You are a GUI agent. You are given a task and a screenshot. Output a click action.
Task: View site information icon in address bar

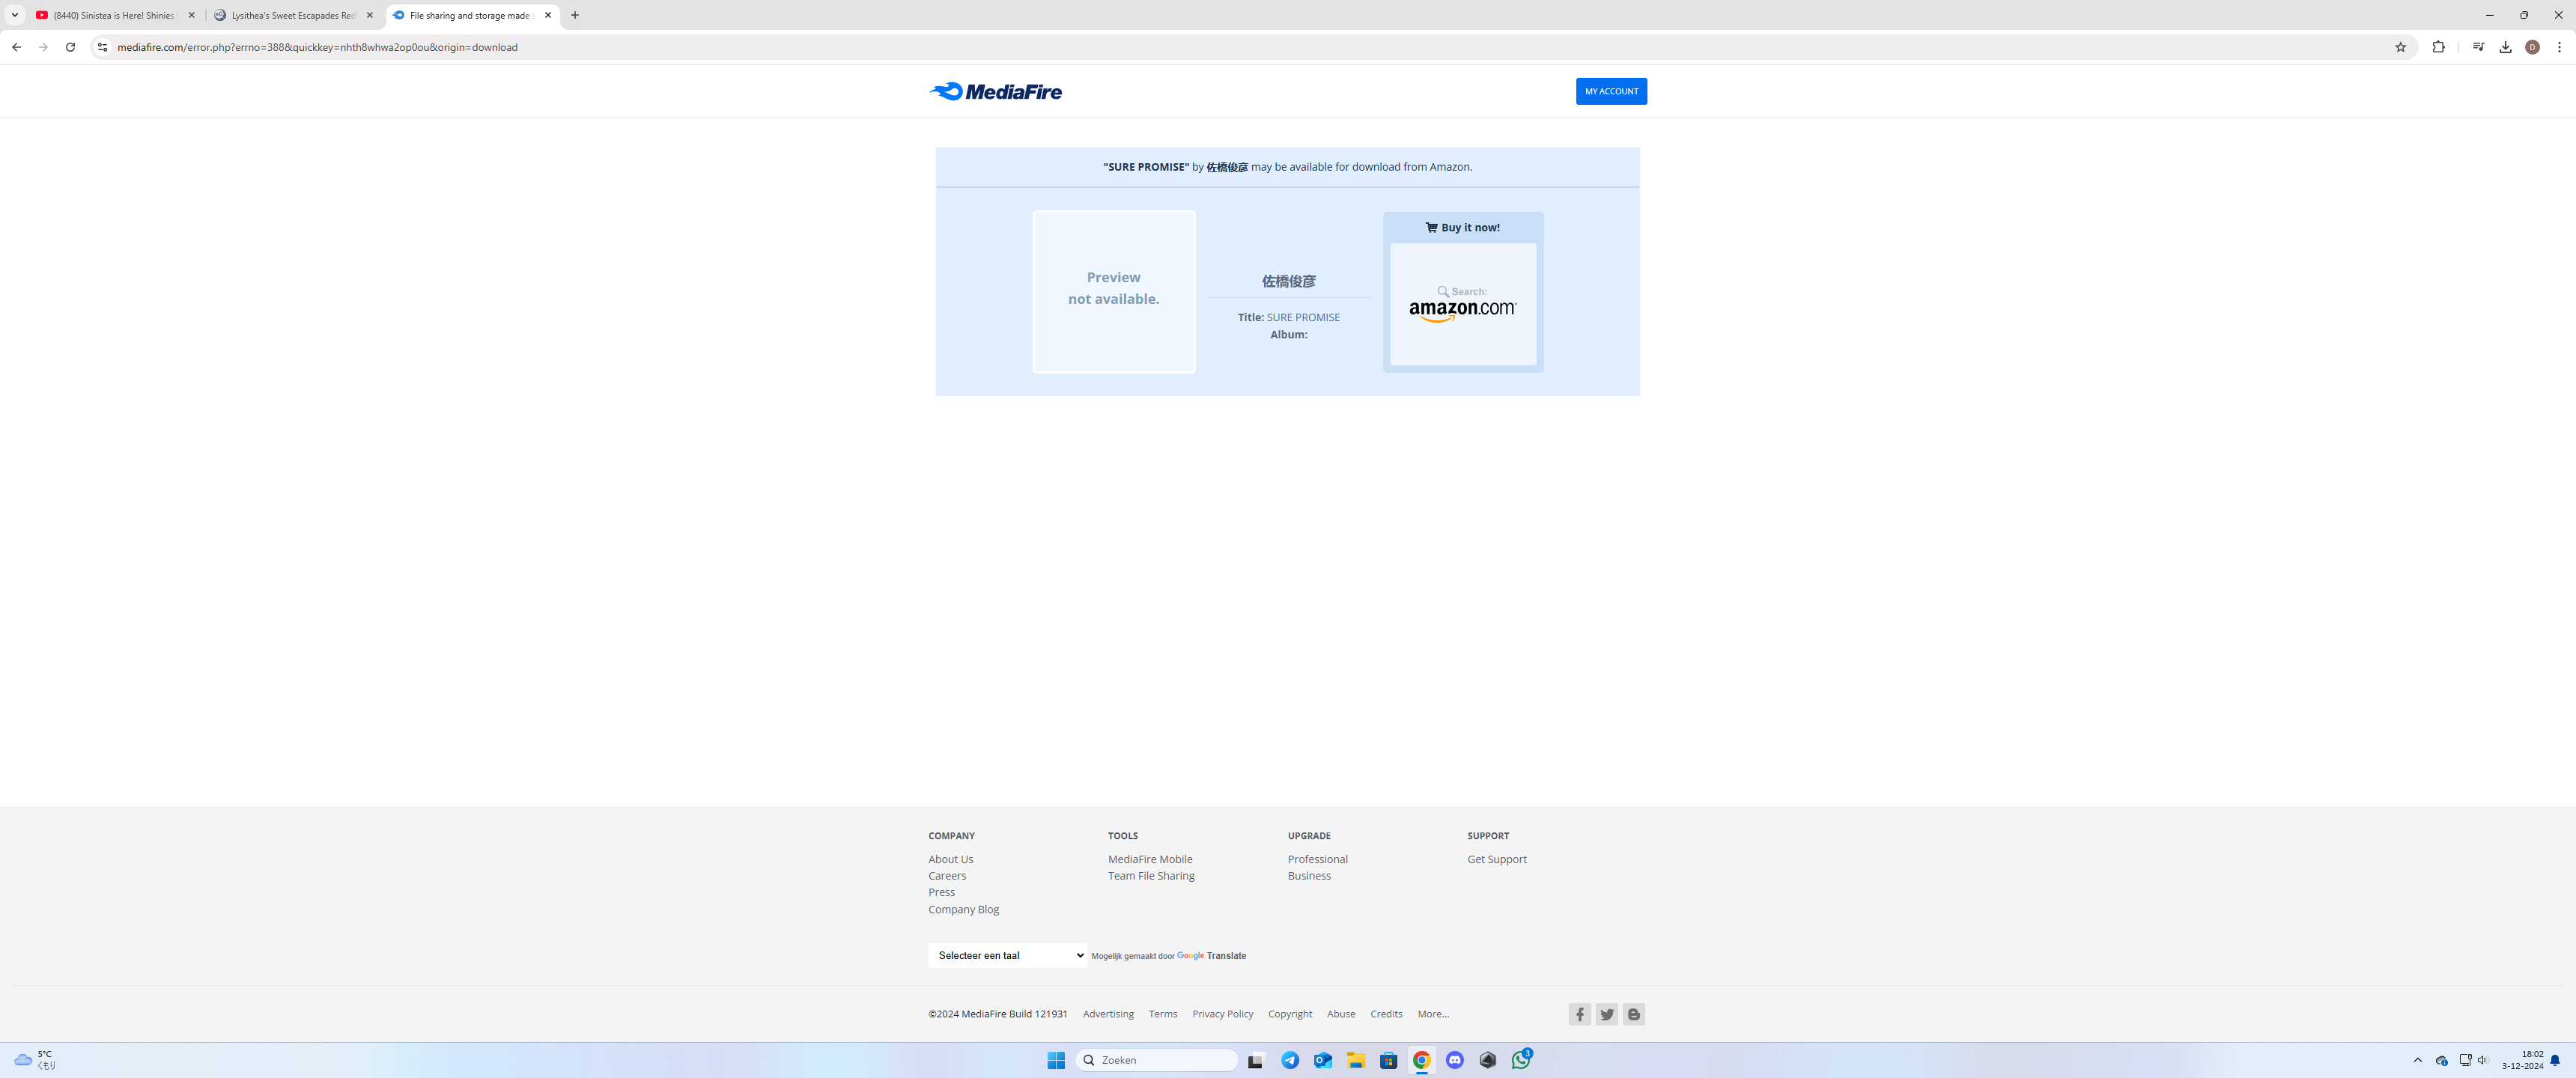[101, 47]
